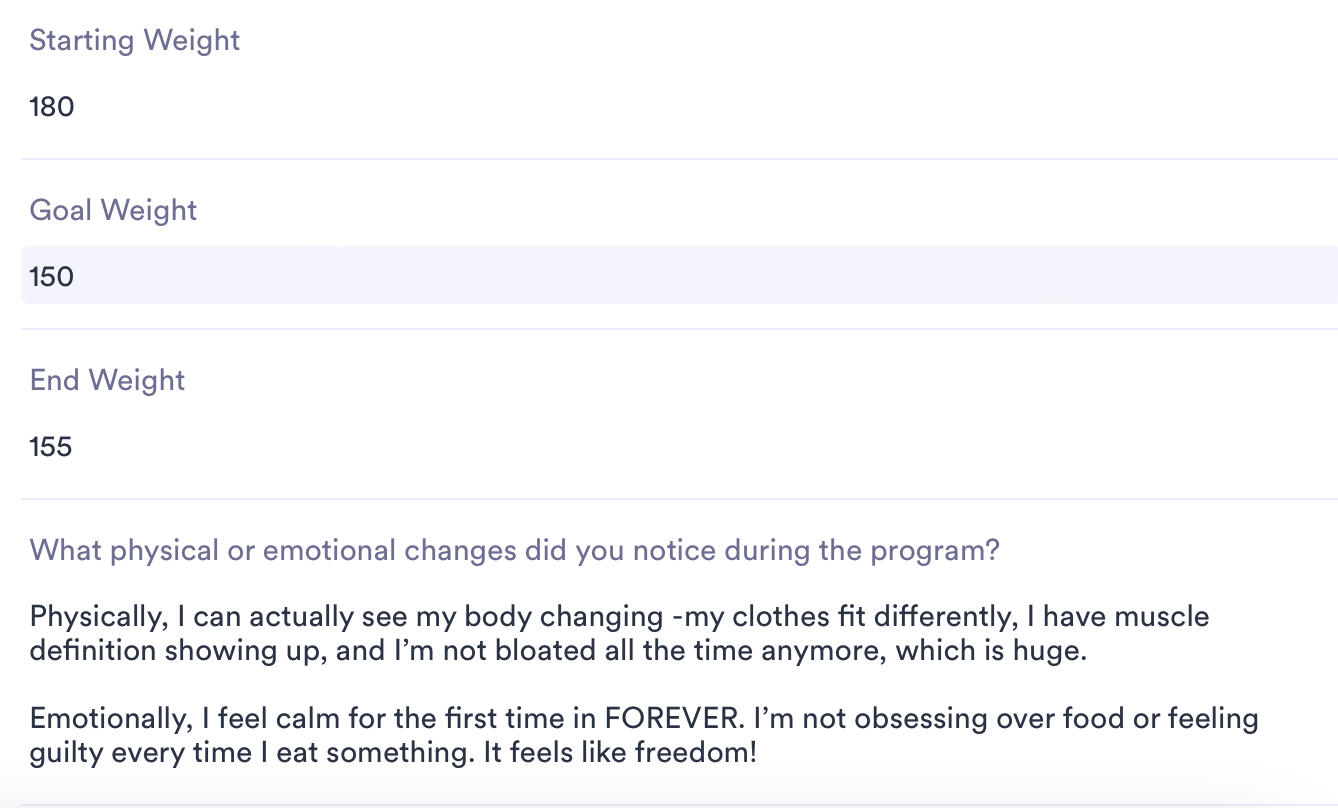
Task: Click the End Weight label
Action: 107,381
